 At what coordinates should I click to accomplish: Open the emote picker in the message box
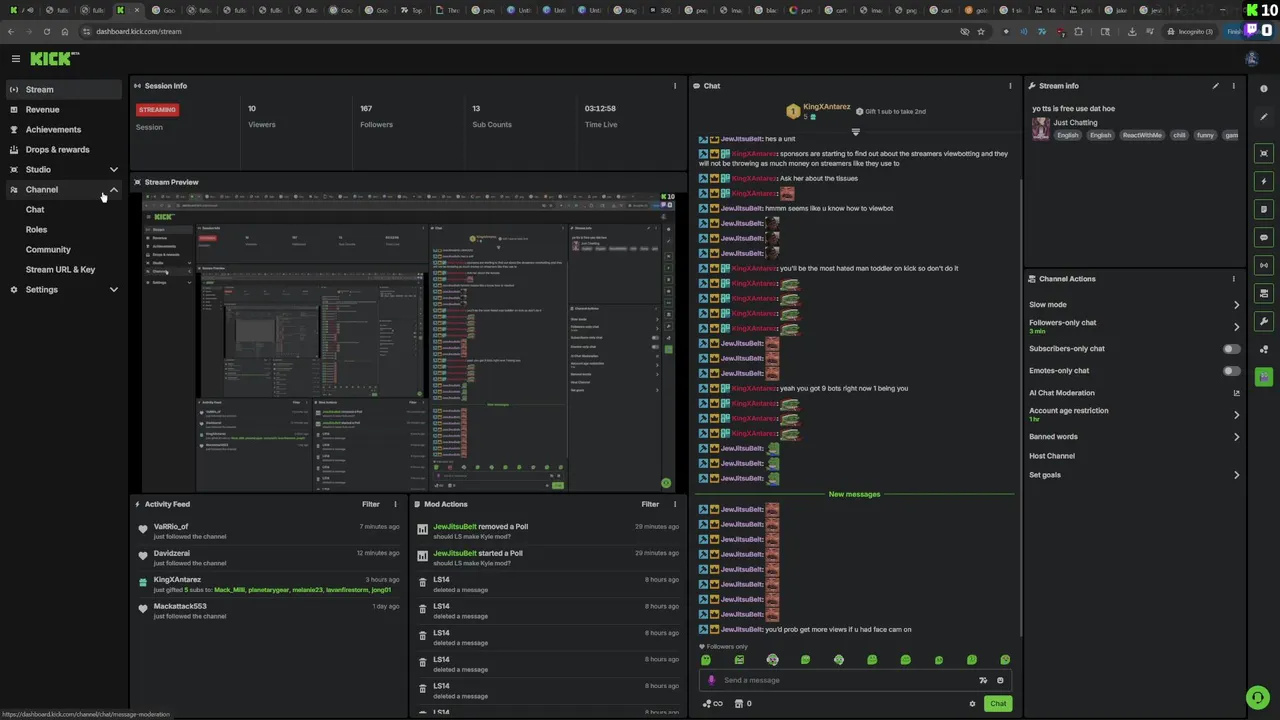tap(1000, 680)
